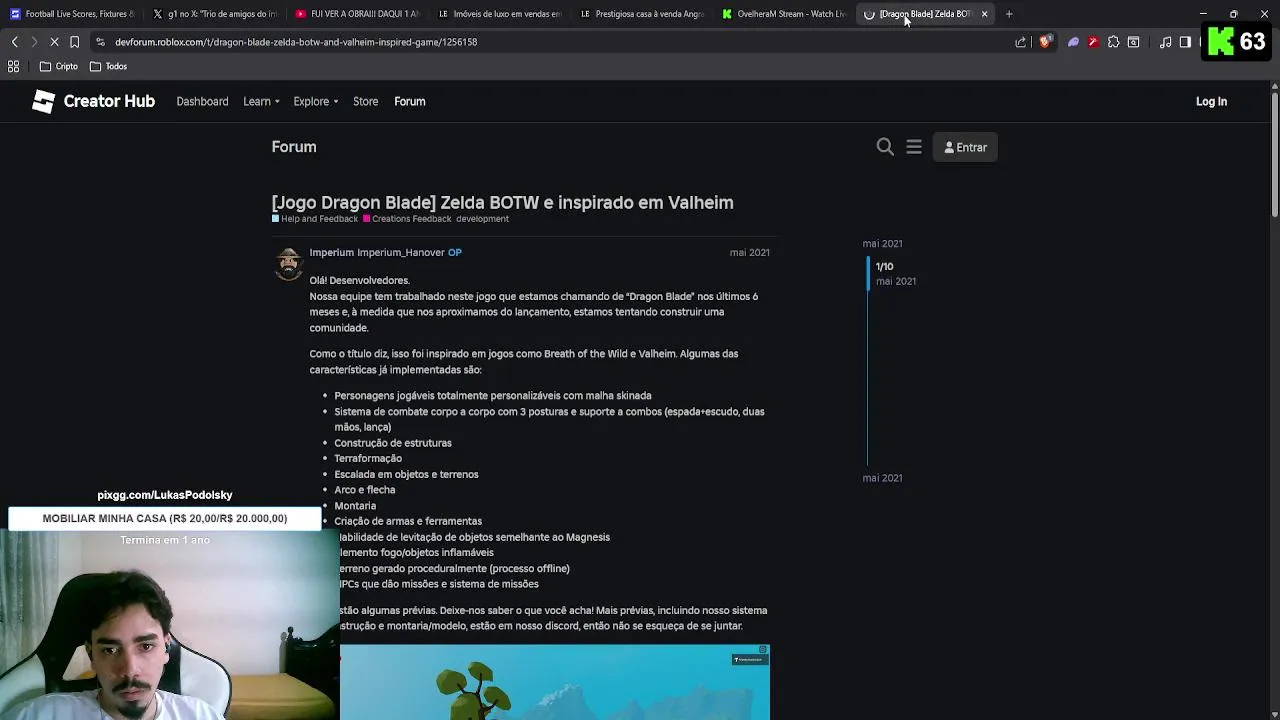This screenshot has height=720, width=1280.
Task: Switch to the g1 no X tab
Action: point(215,14)
